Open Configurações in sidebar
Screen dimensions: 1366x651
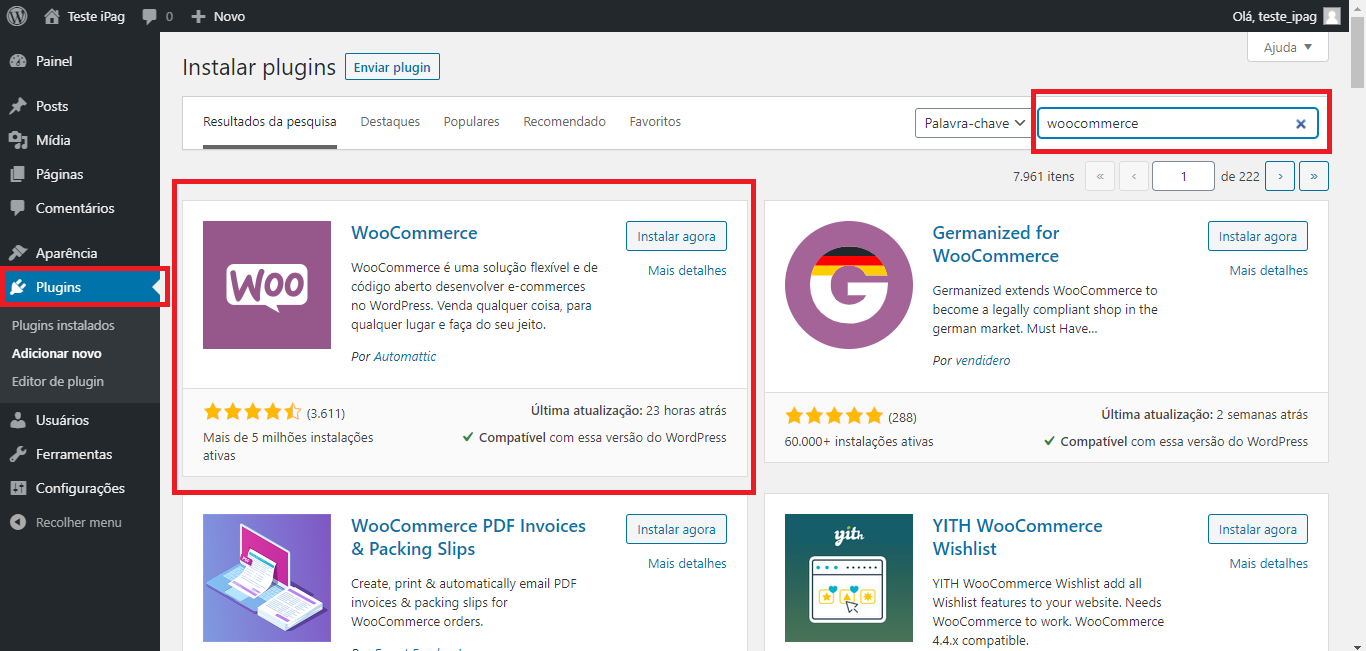80,488
